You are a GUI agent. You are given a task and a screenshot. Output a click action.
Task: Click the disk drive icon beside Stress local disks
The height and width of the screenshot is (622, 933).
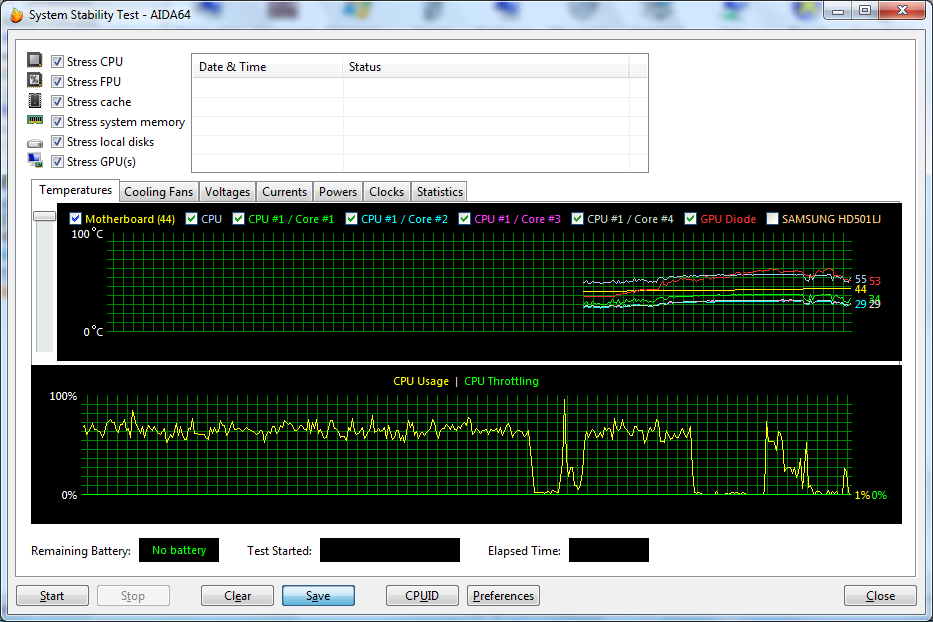click(35, 143)
